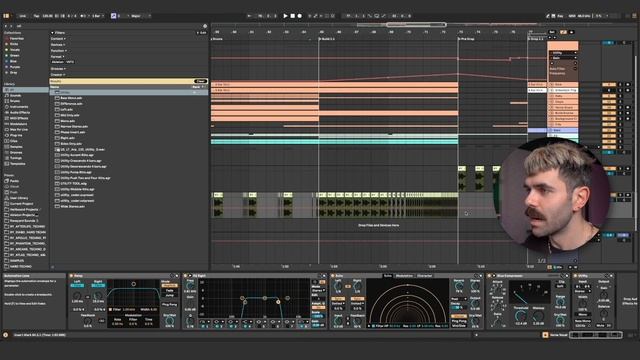Clear the Results with the Clear button
Viewport: 640px width, 360px height.
(x=200, y=81)
